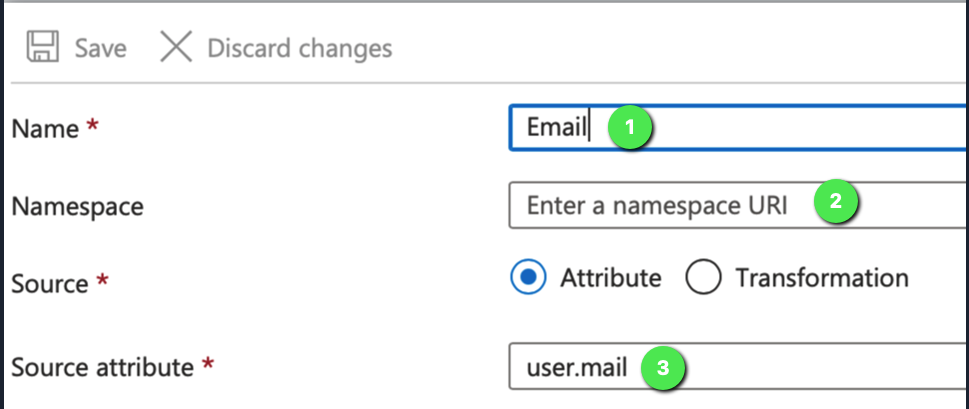Choose the Transformation option text label

click(822, 277)
